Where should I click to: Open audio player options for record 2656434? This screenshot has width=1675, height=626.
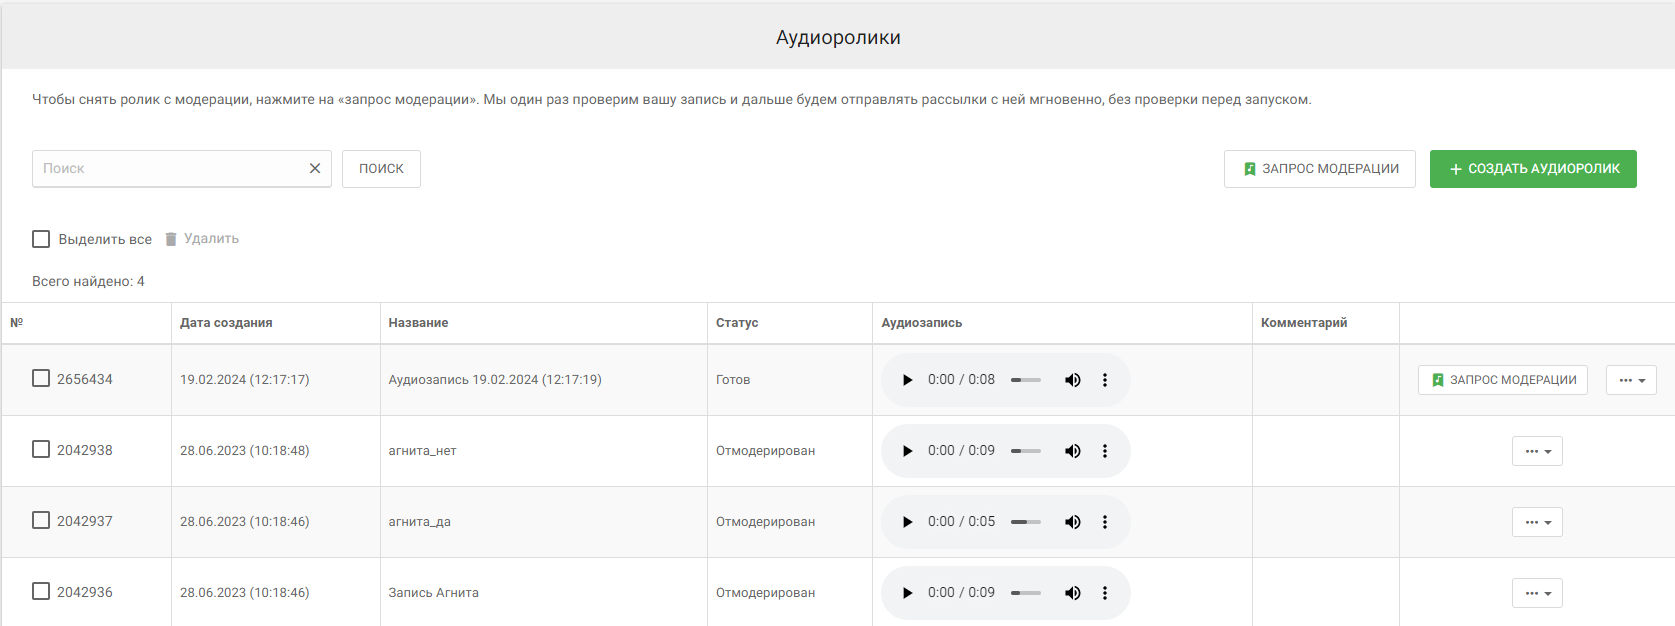1105,380
